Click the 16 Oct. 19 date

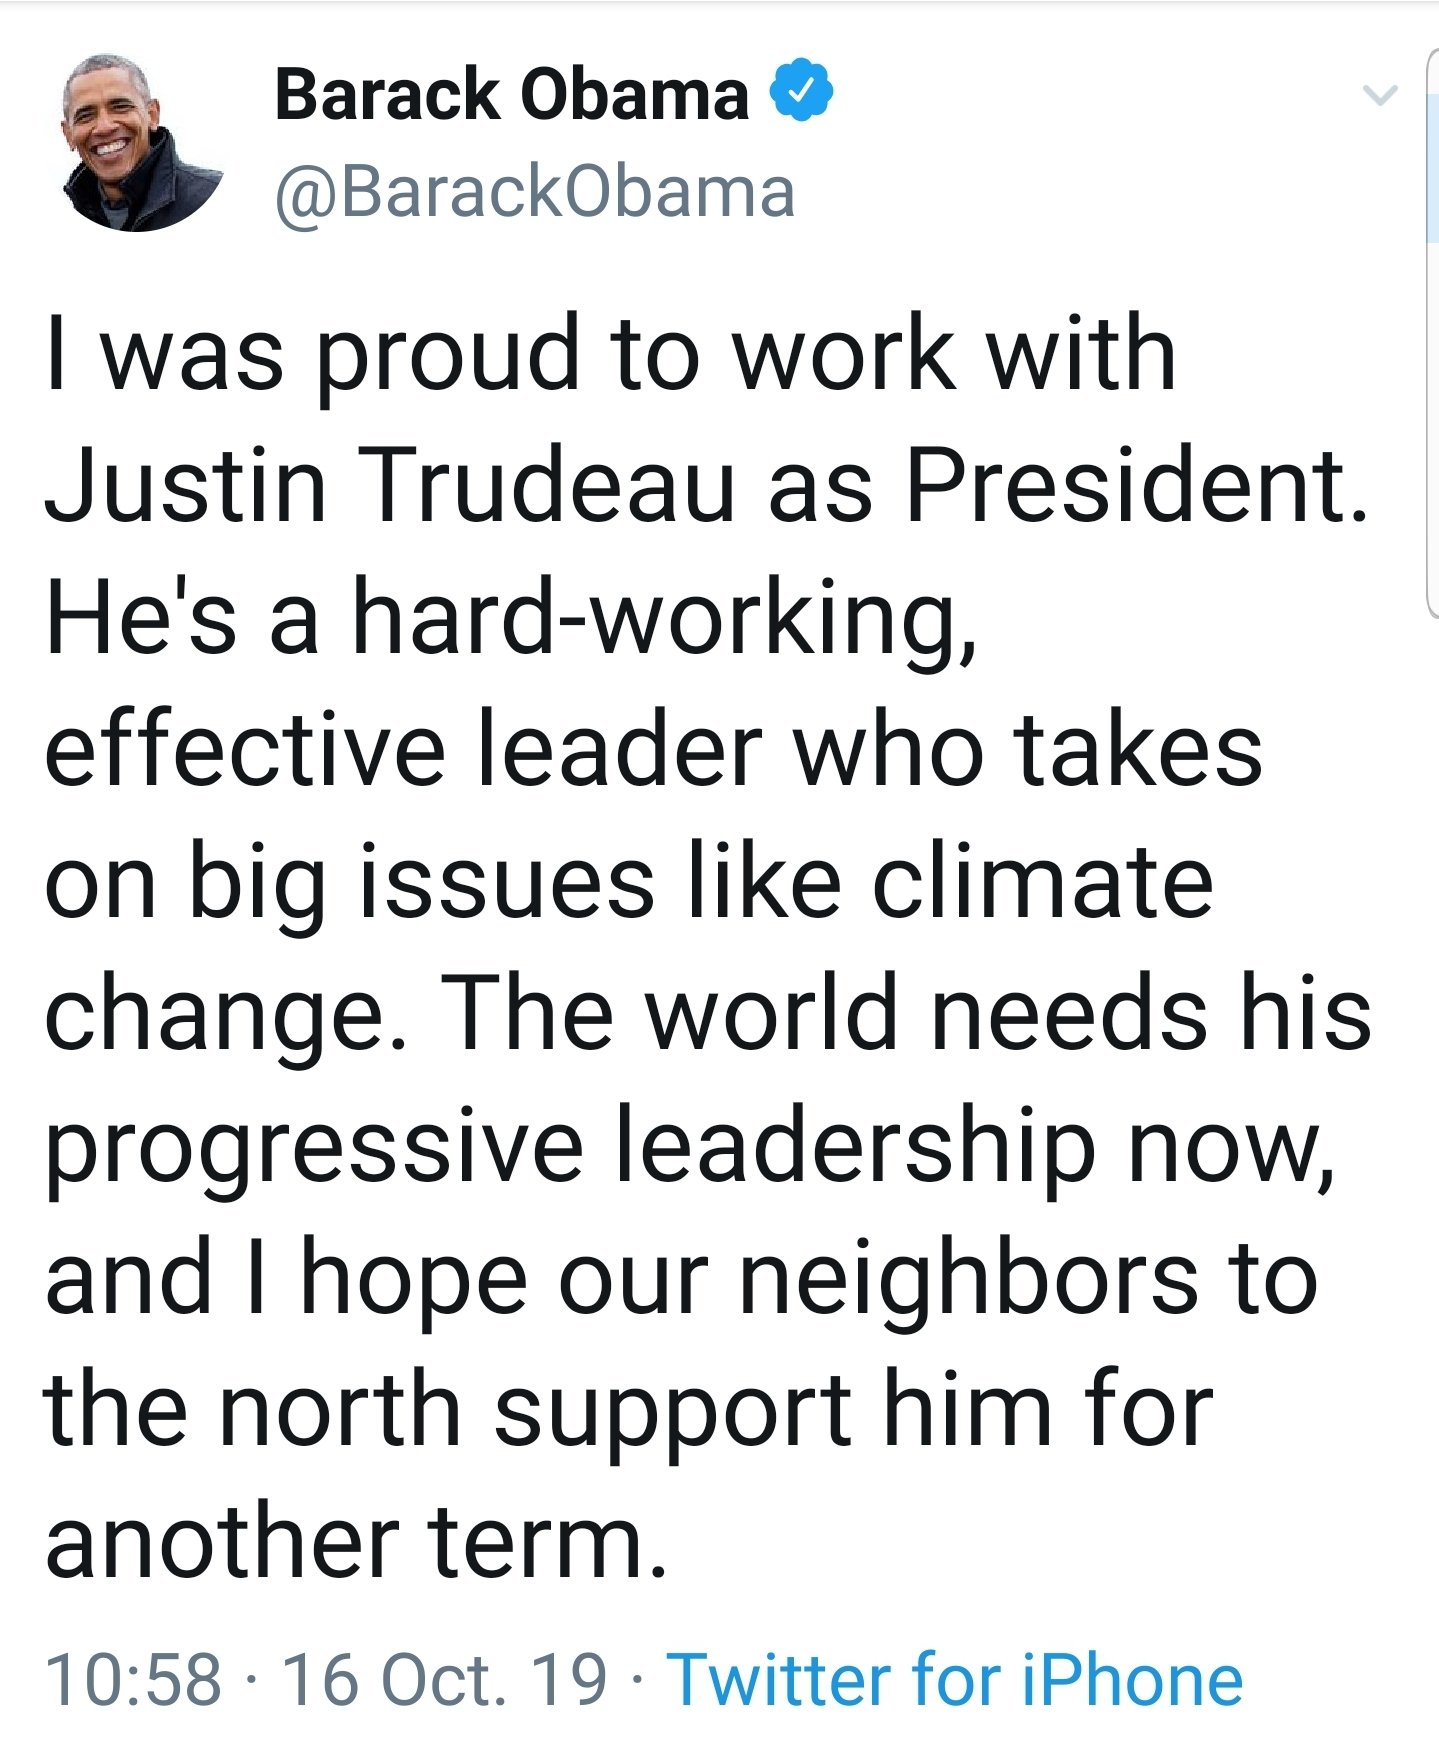coord(445,1679)
